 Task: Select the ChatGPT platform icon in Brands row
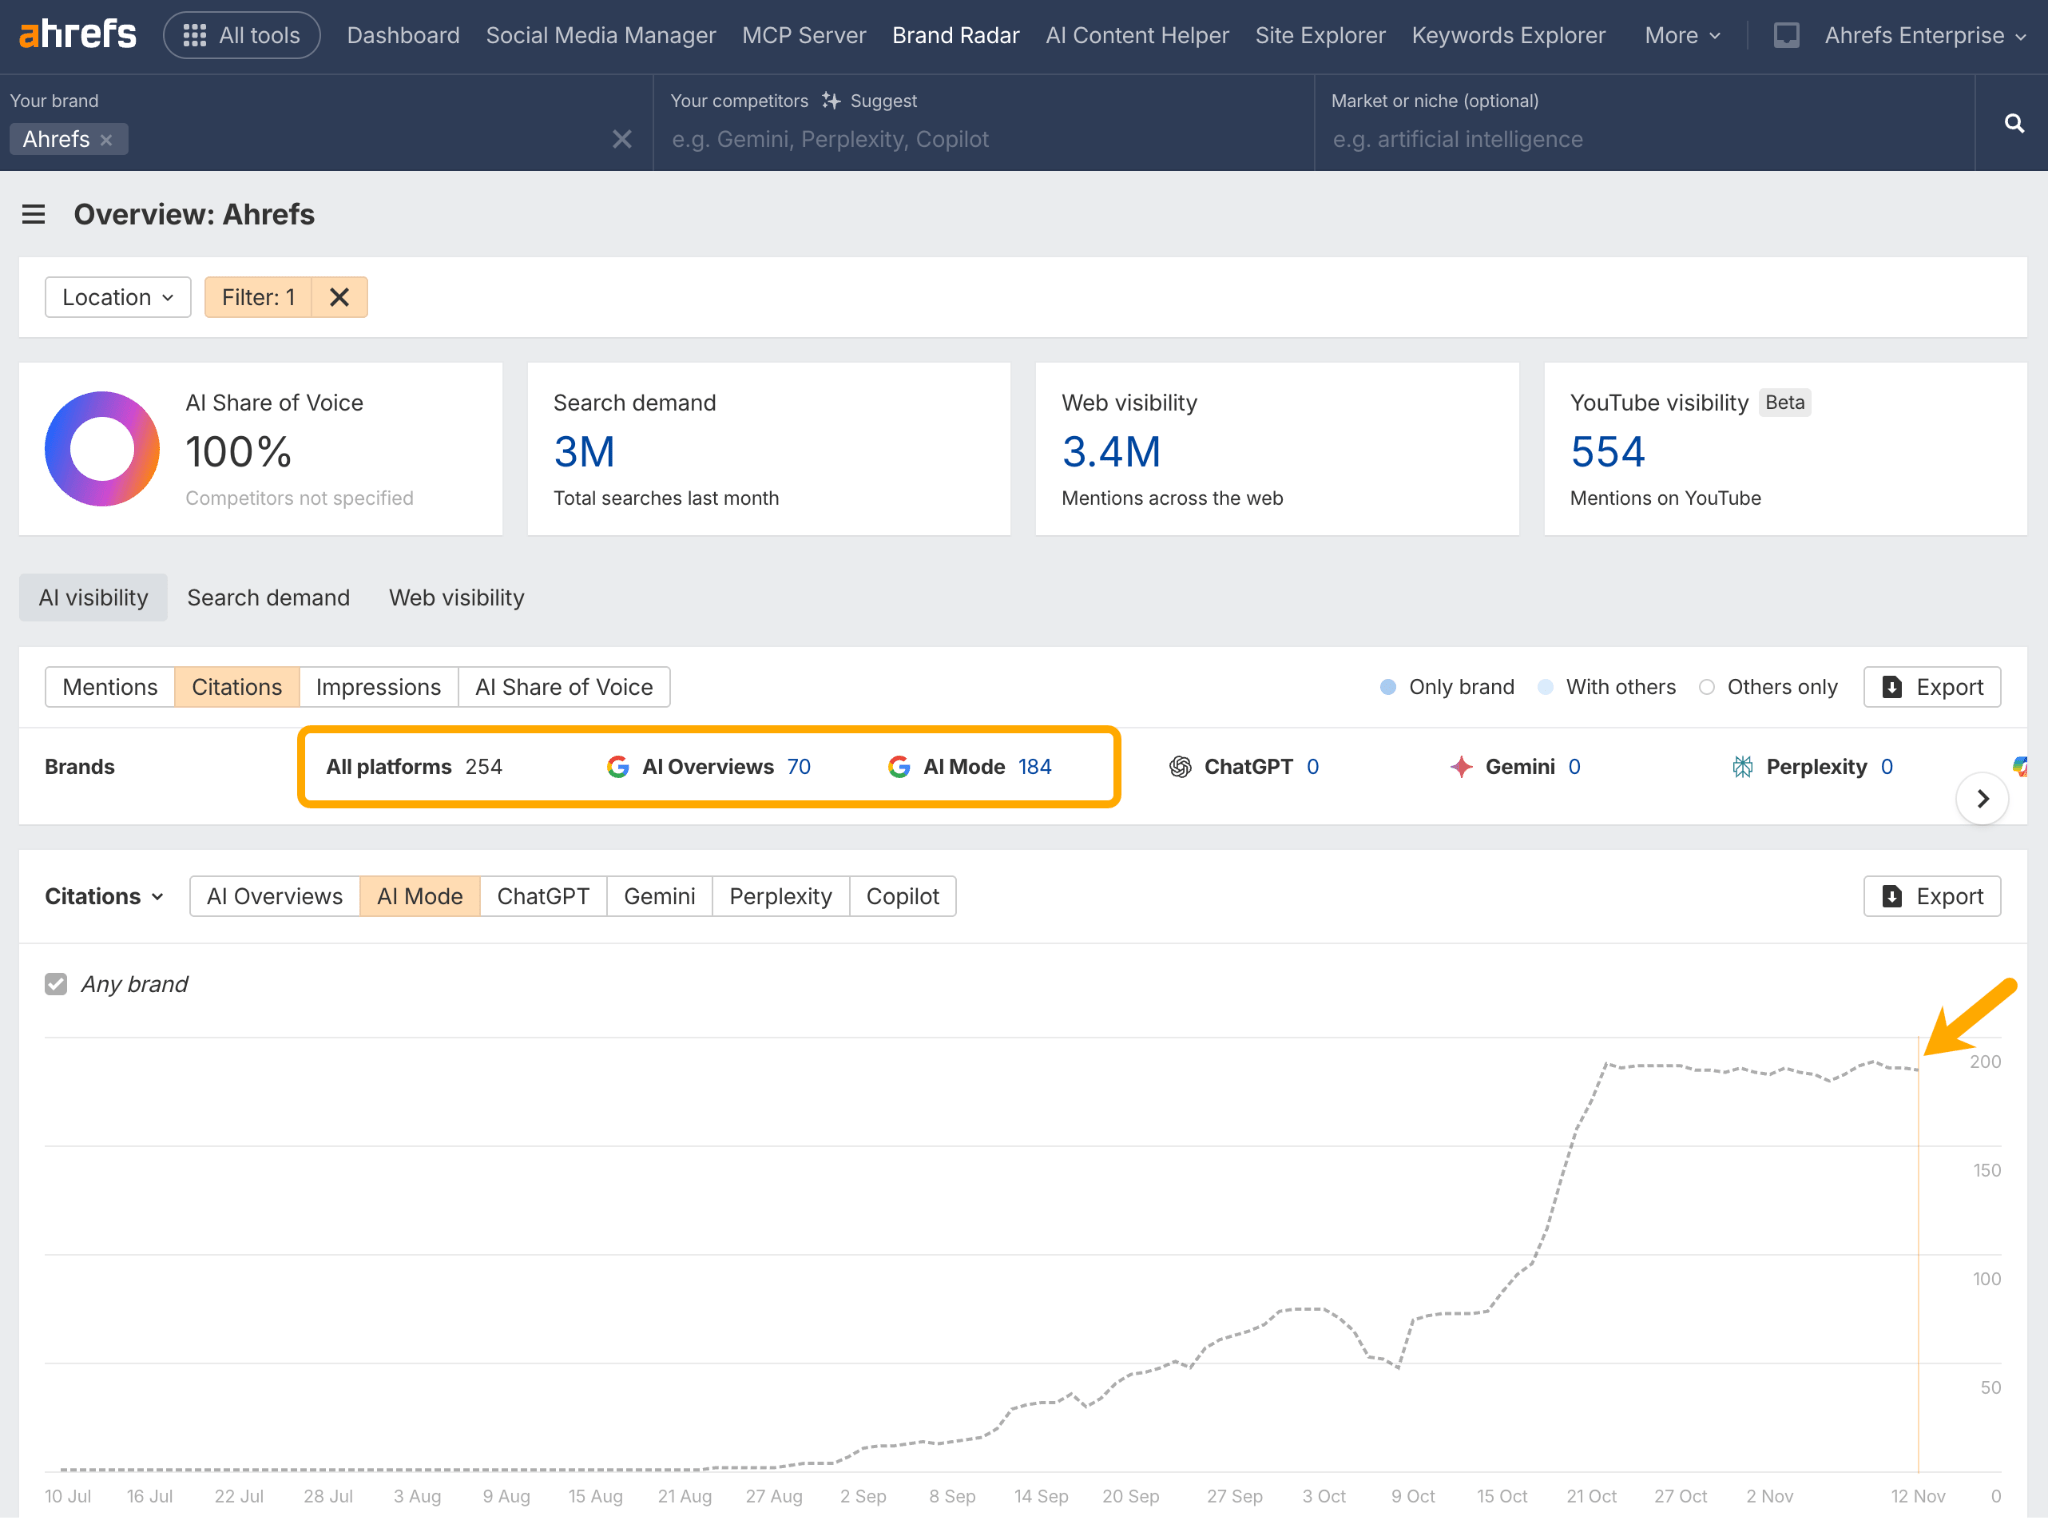click(1181, 766)
